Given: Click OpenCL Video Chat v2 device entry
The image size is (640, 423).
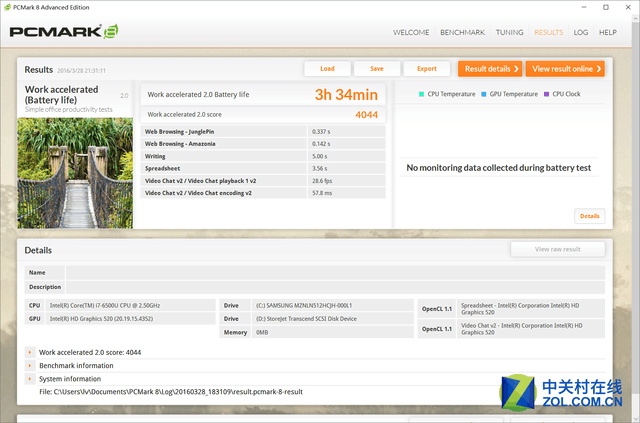Looking at the screenshot, I should [x=511, y=329].
